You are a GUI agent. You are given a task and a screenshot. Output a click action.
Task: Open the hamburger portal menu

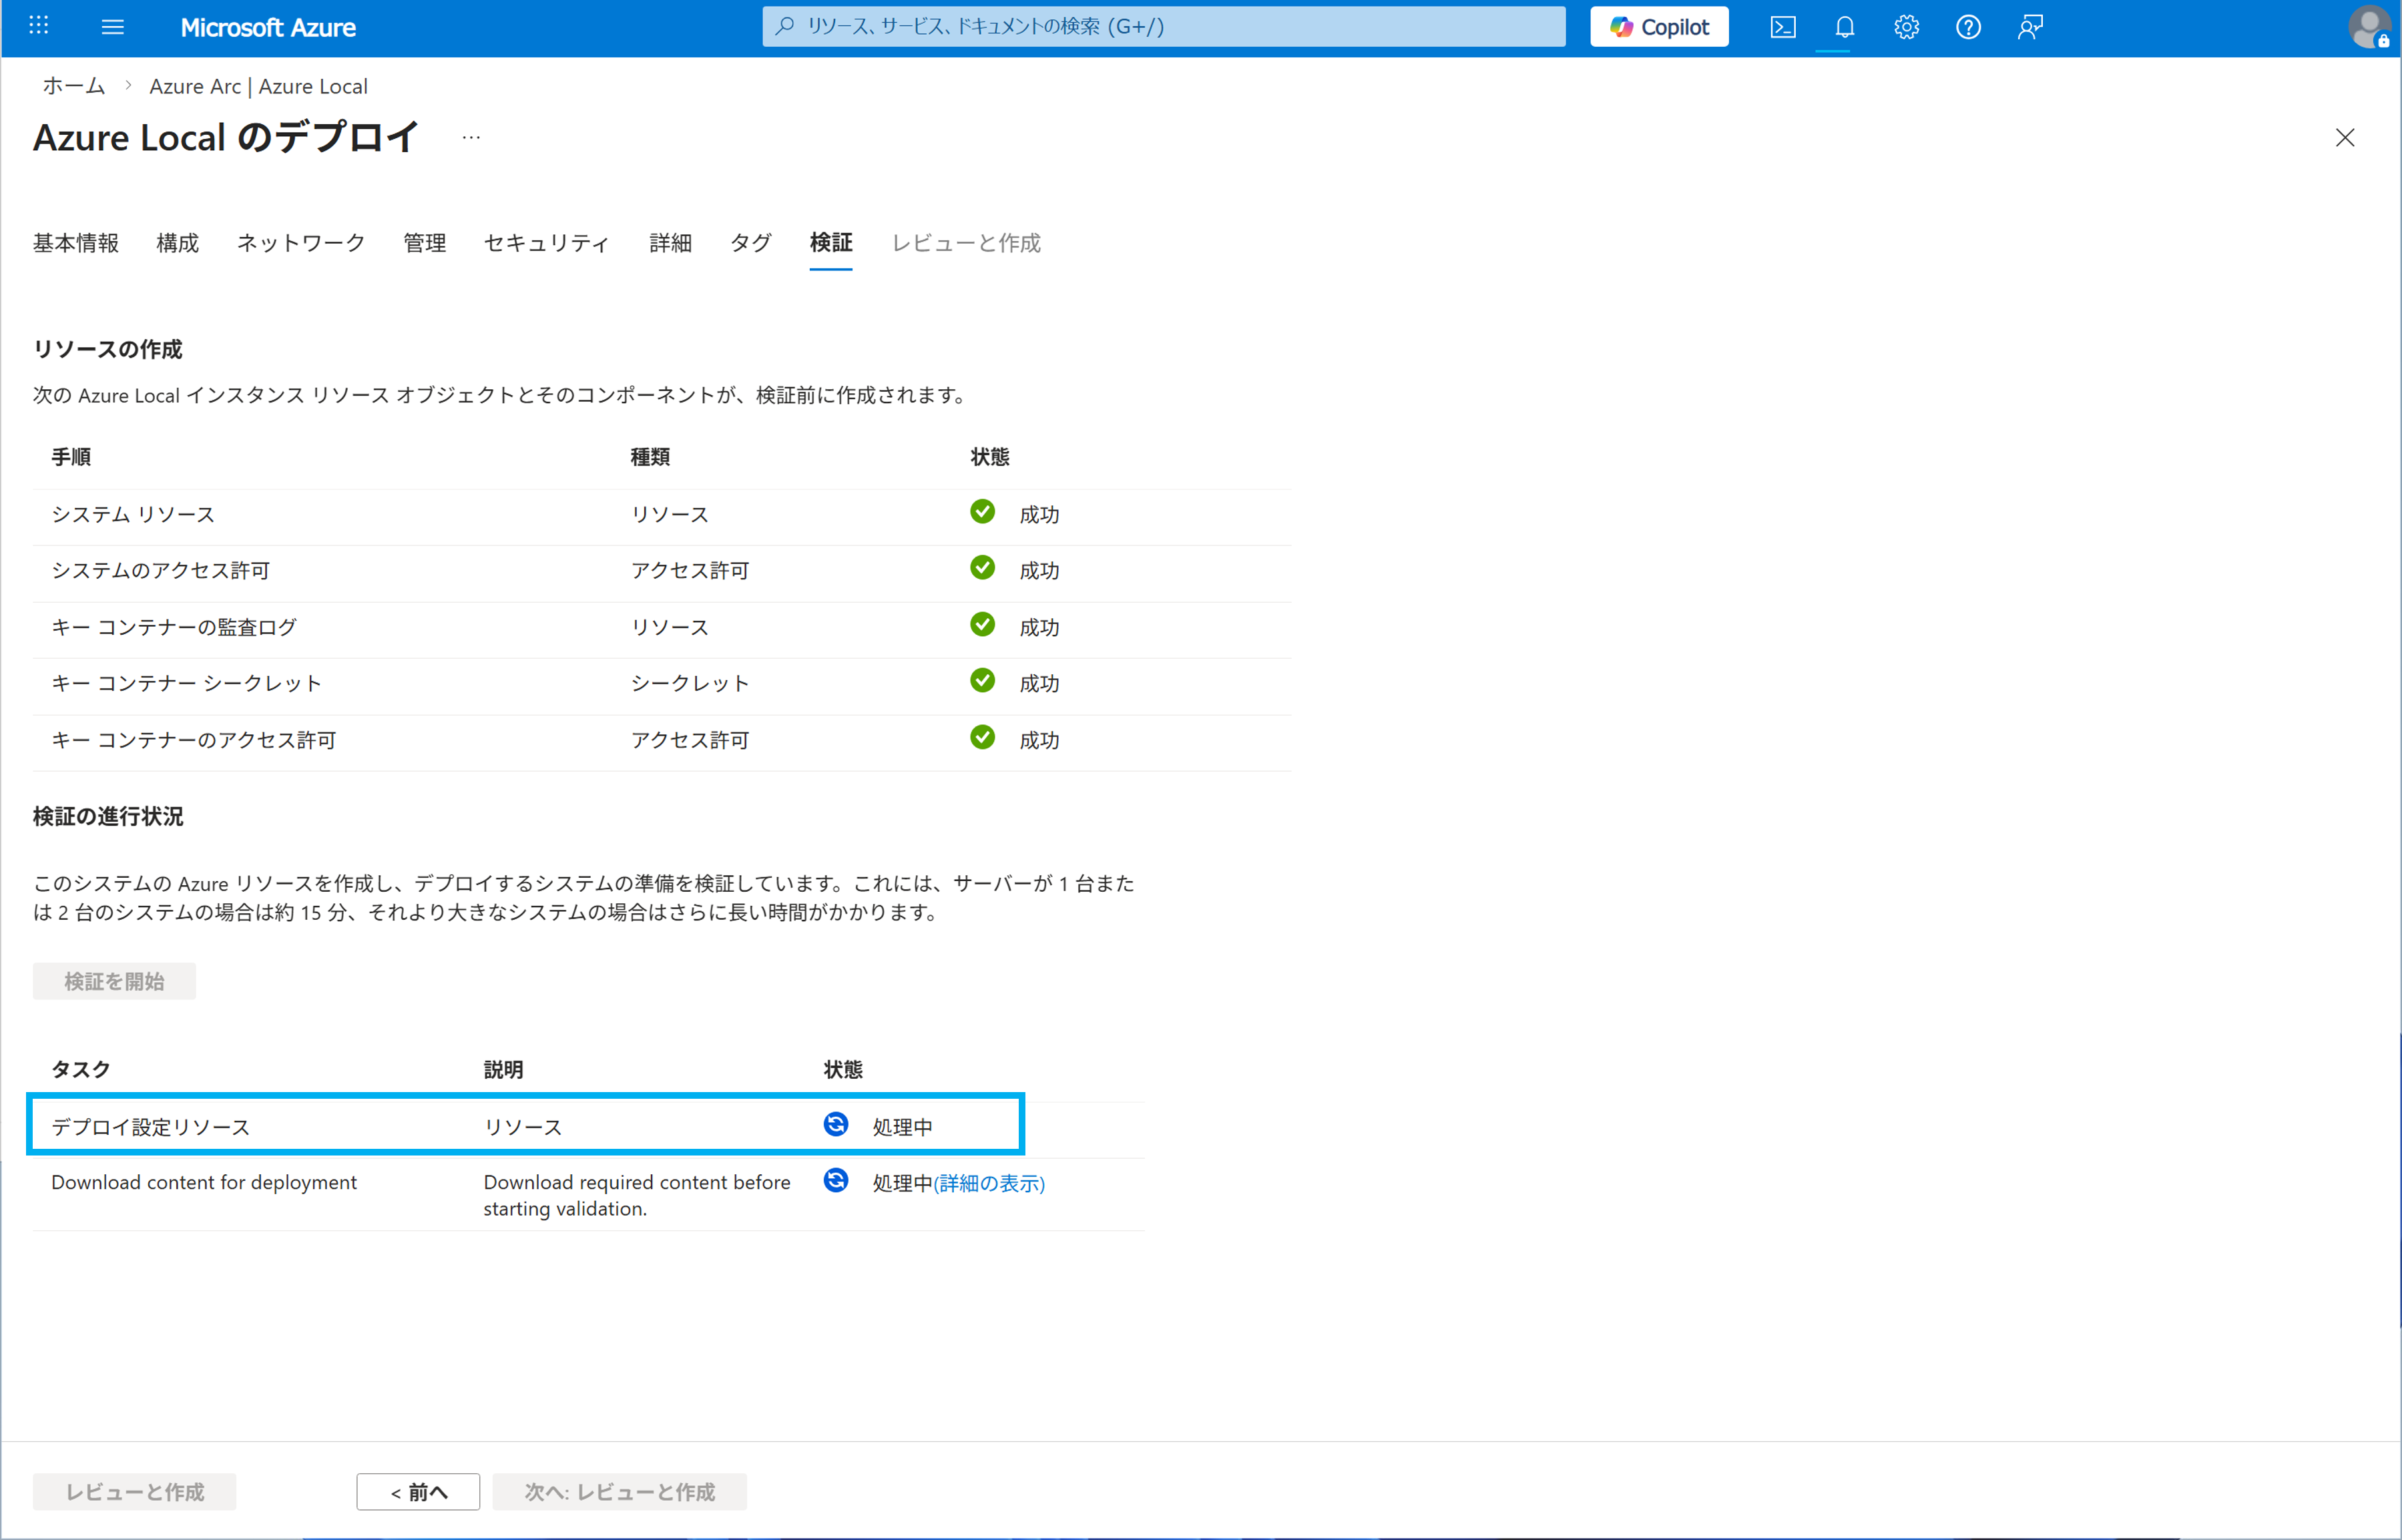(x=113, y=27)
